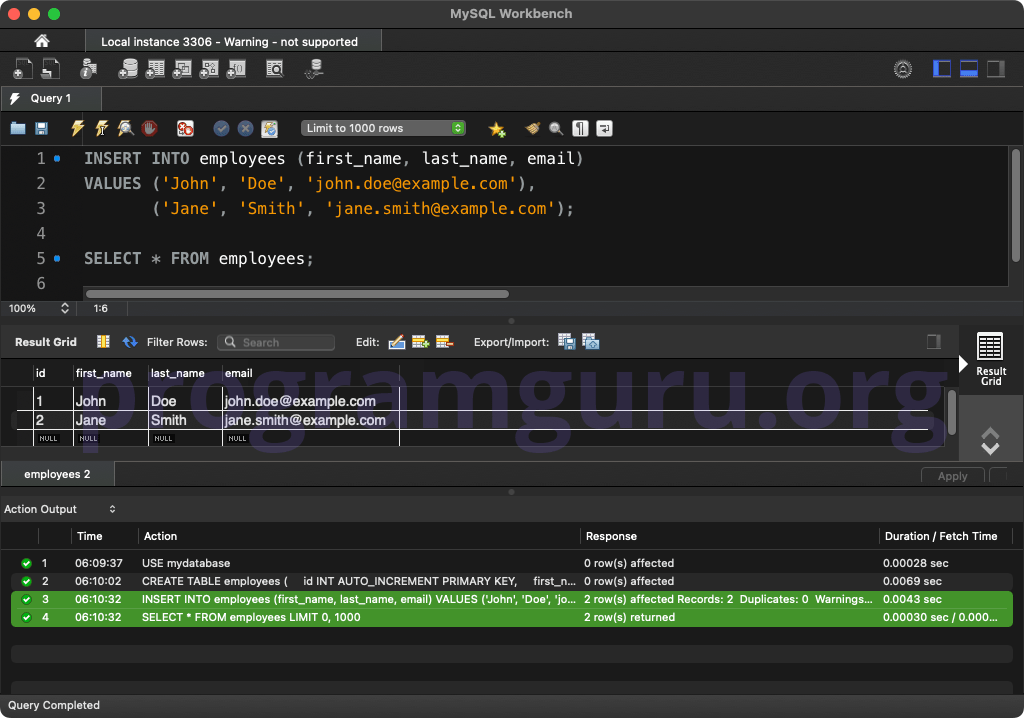Create a new SQL tab icon
1024x718 pixels.
tap(23, 69)
